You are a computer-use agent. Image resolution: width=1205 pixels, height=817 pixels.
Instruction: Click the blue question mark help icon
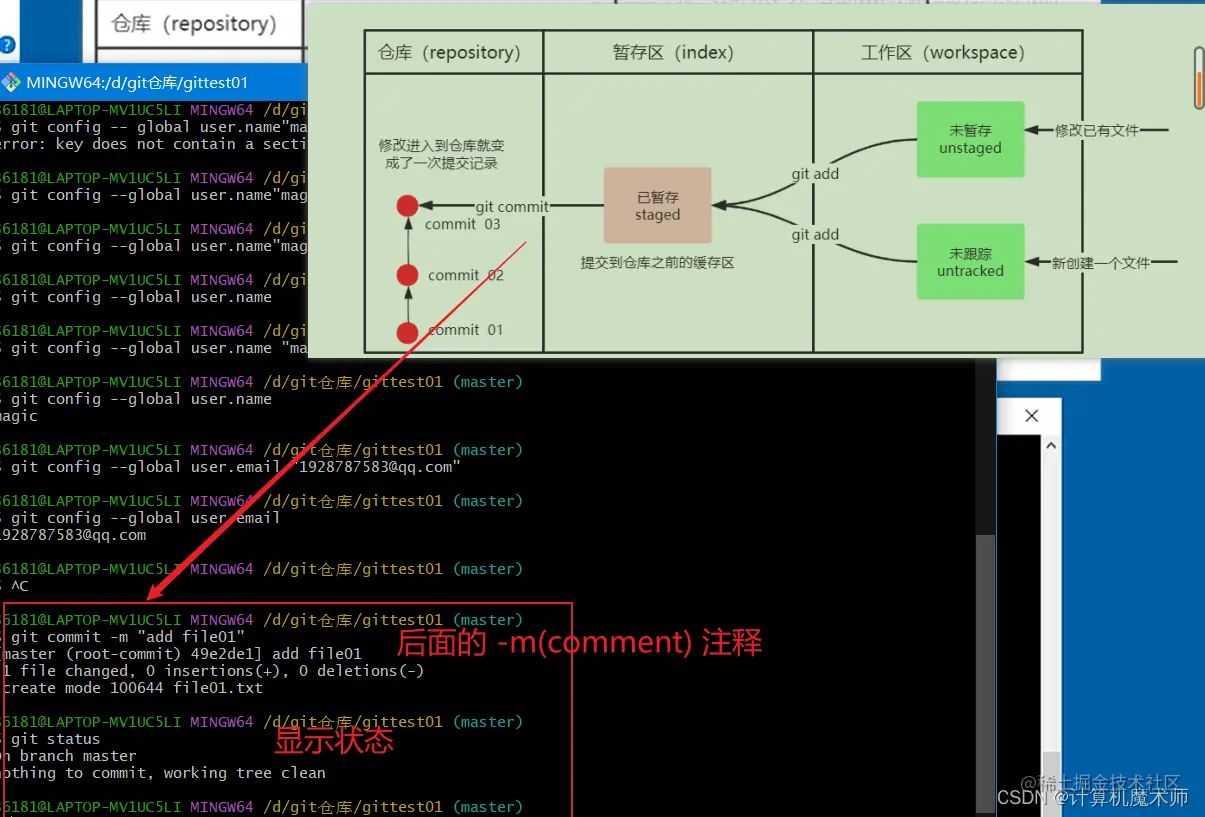(7, 44)
